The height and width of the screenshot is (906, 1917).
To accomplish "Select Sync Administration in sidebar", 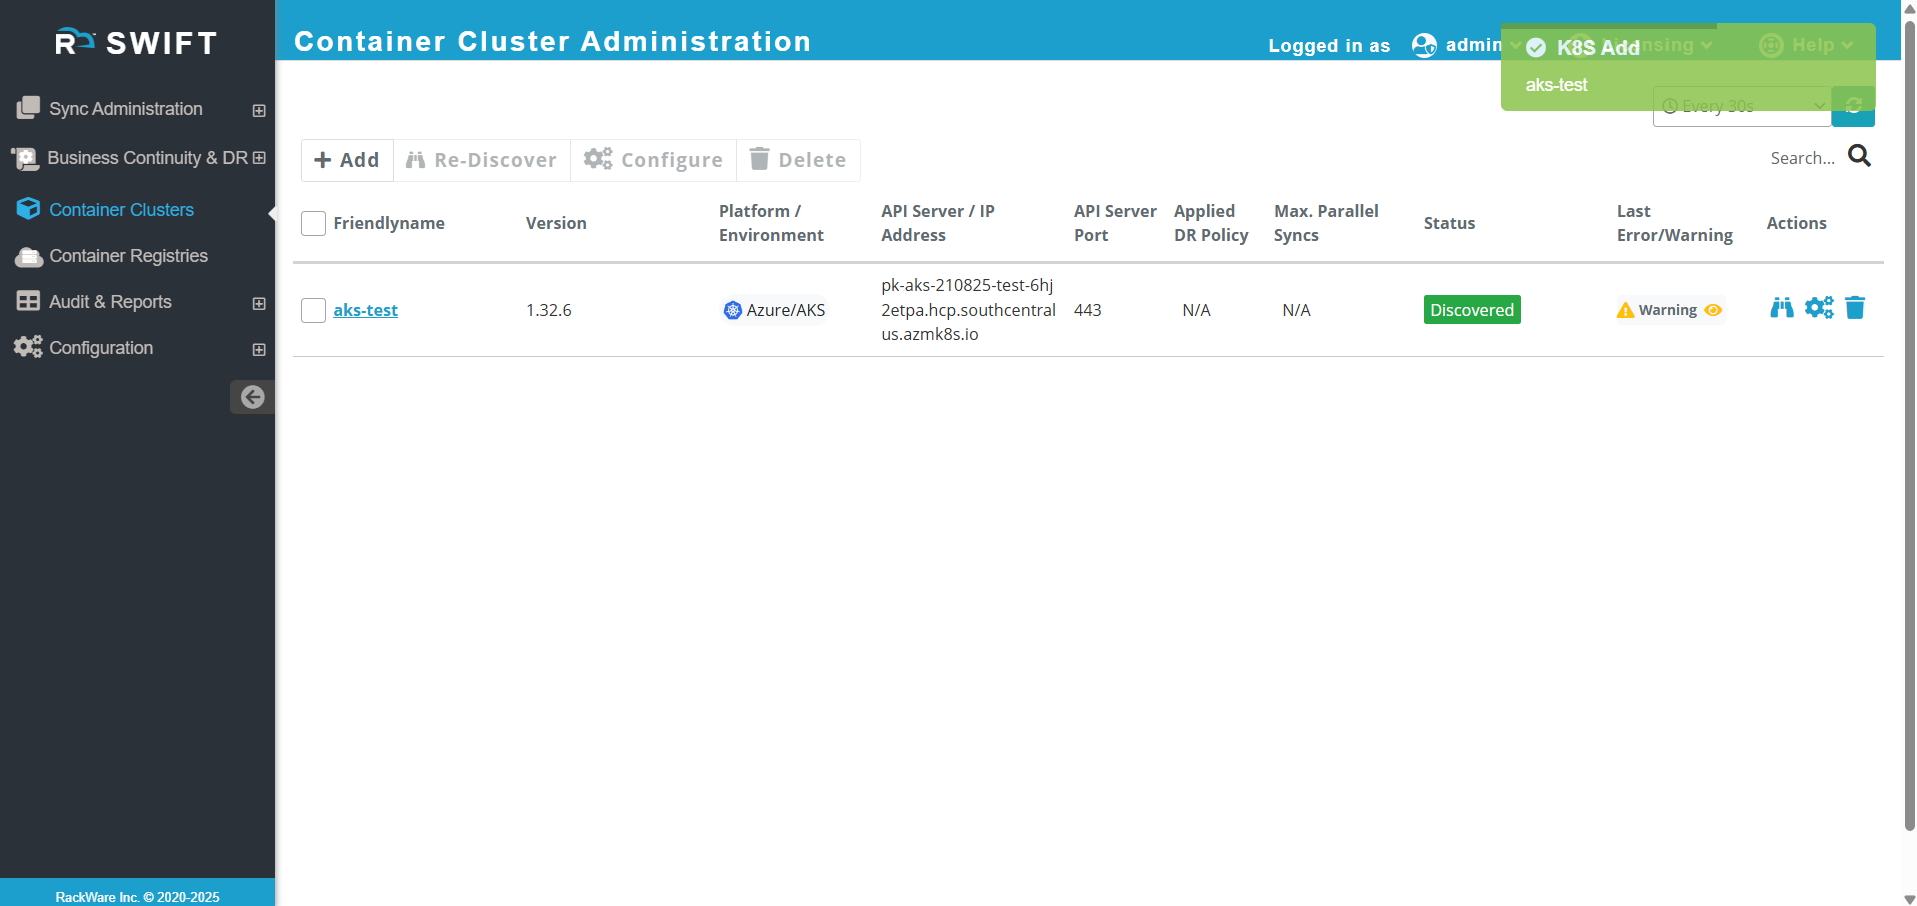I will pyautogui.click(x=126, y=109).
